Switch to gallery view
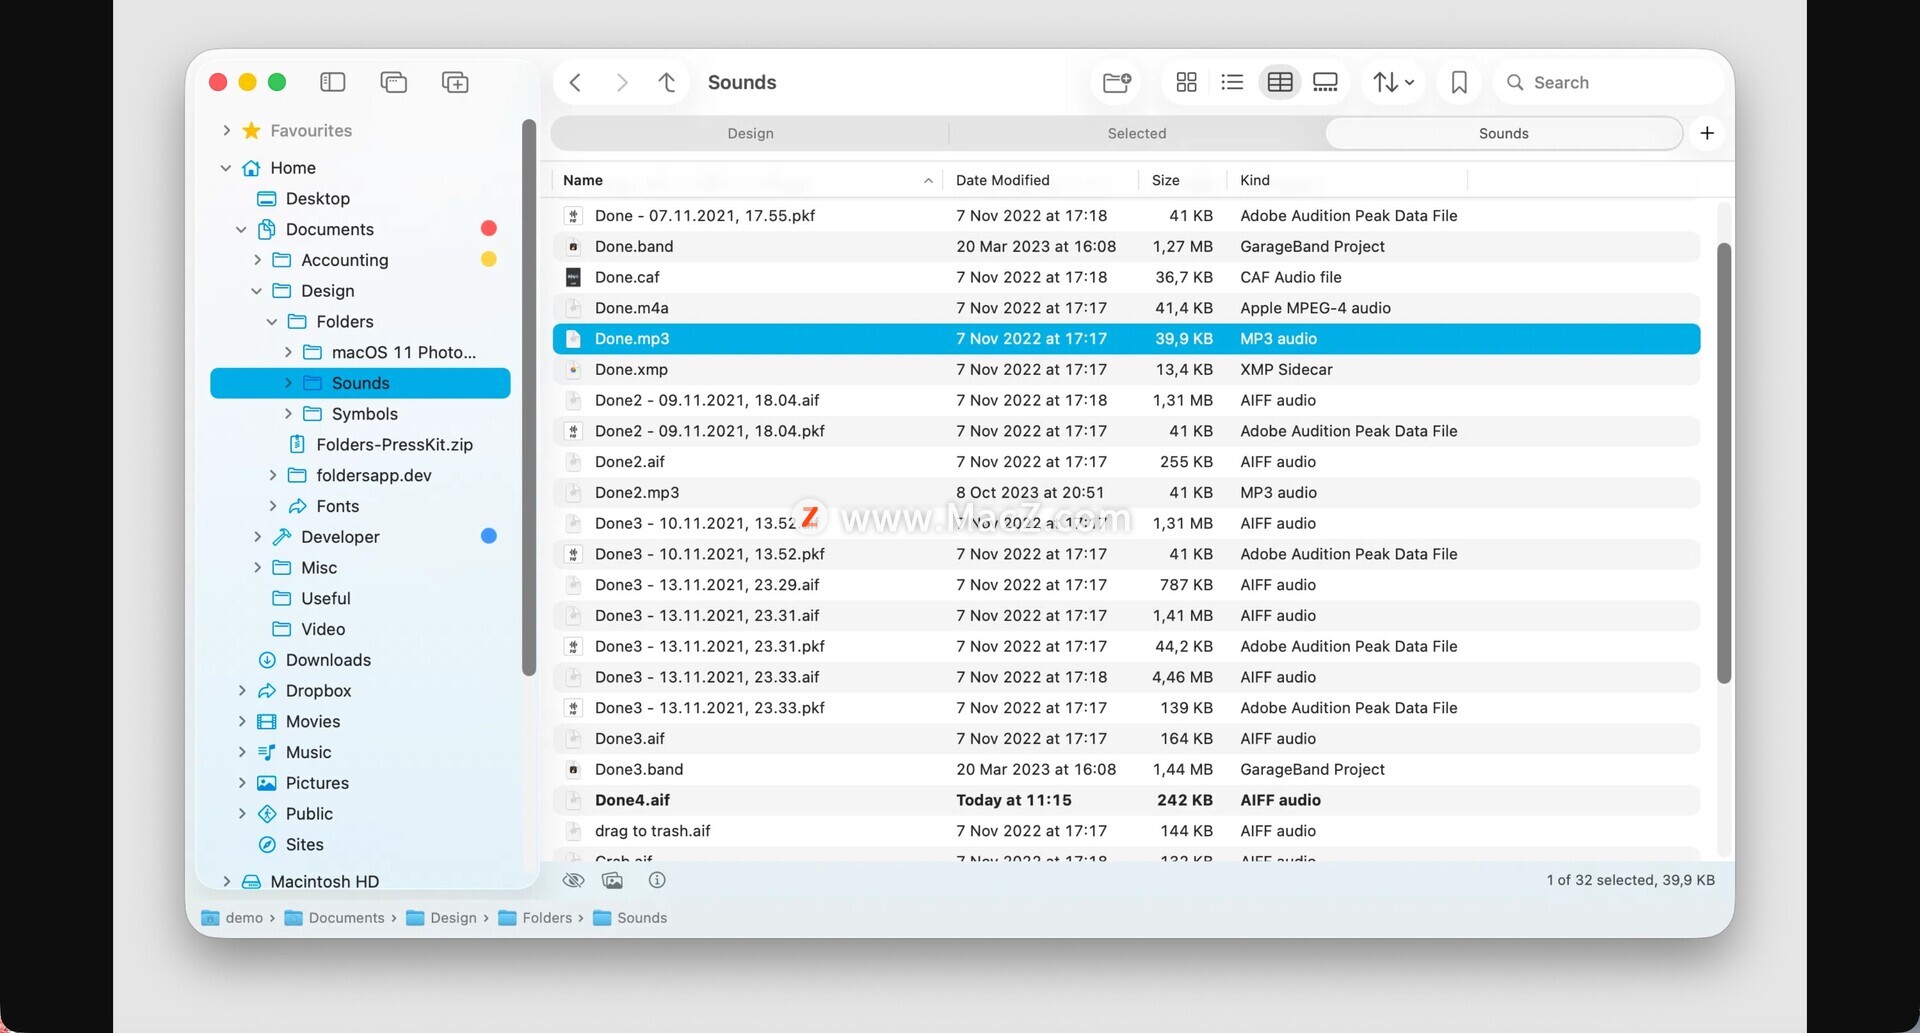1920x1033 pixels. click(x=1325, y=82)
